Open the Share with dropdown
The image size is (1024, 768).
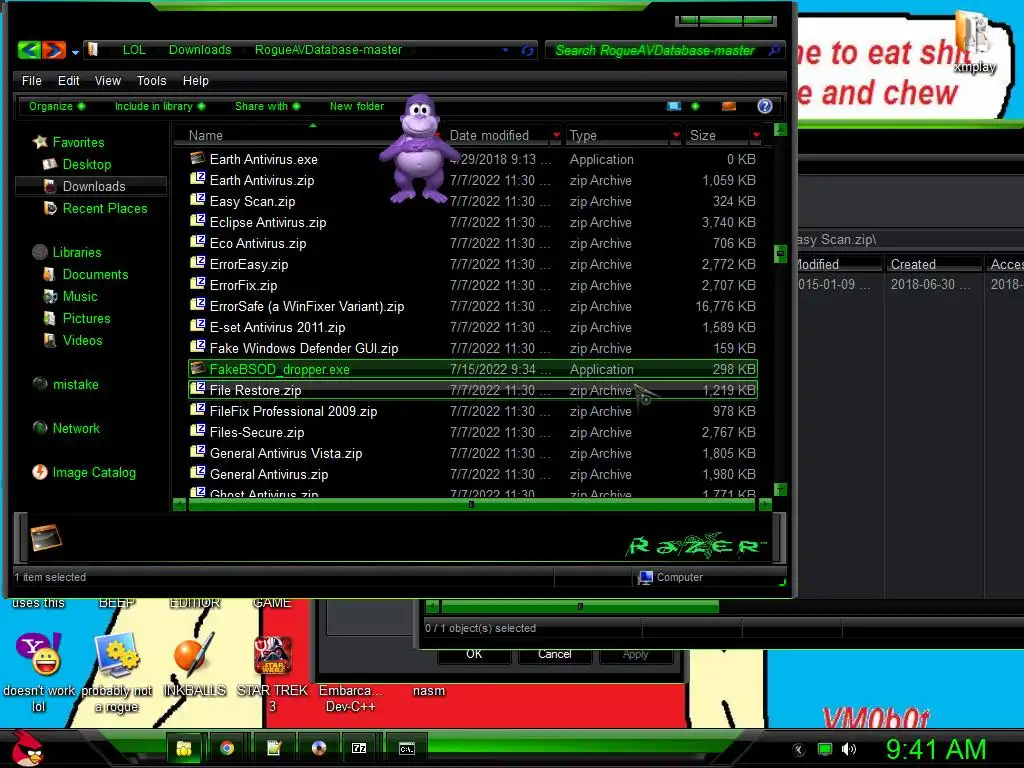point(268,106)
